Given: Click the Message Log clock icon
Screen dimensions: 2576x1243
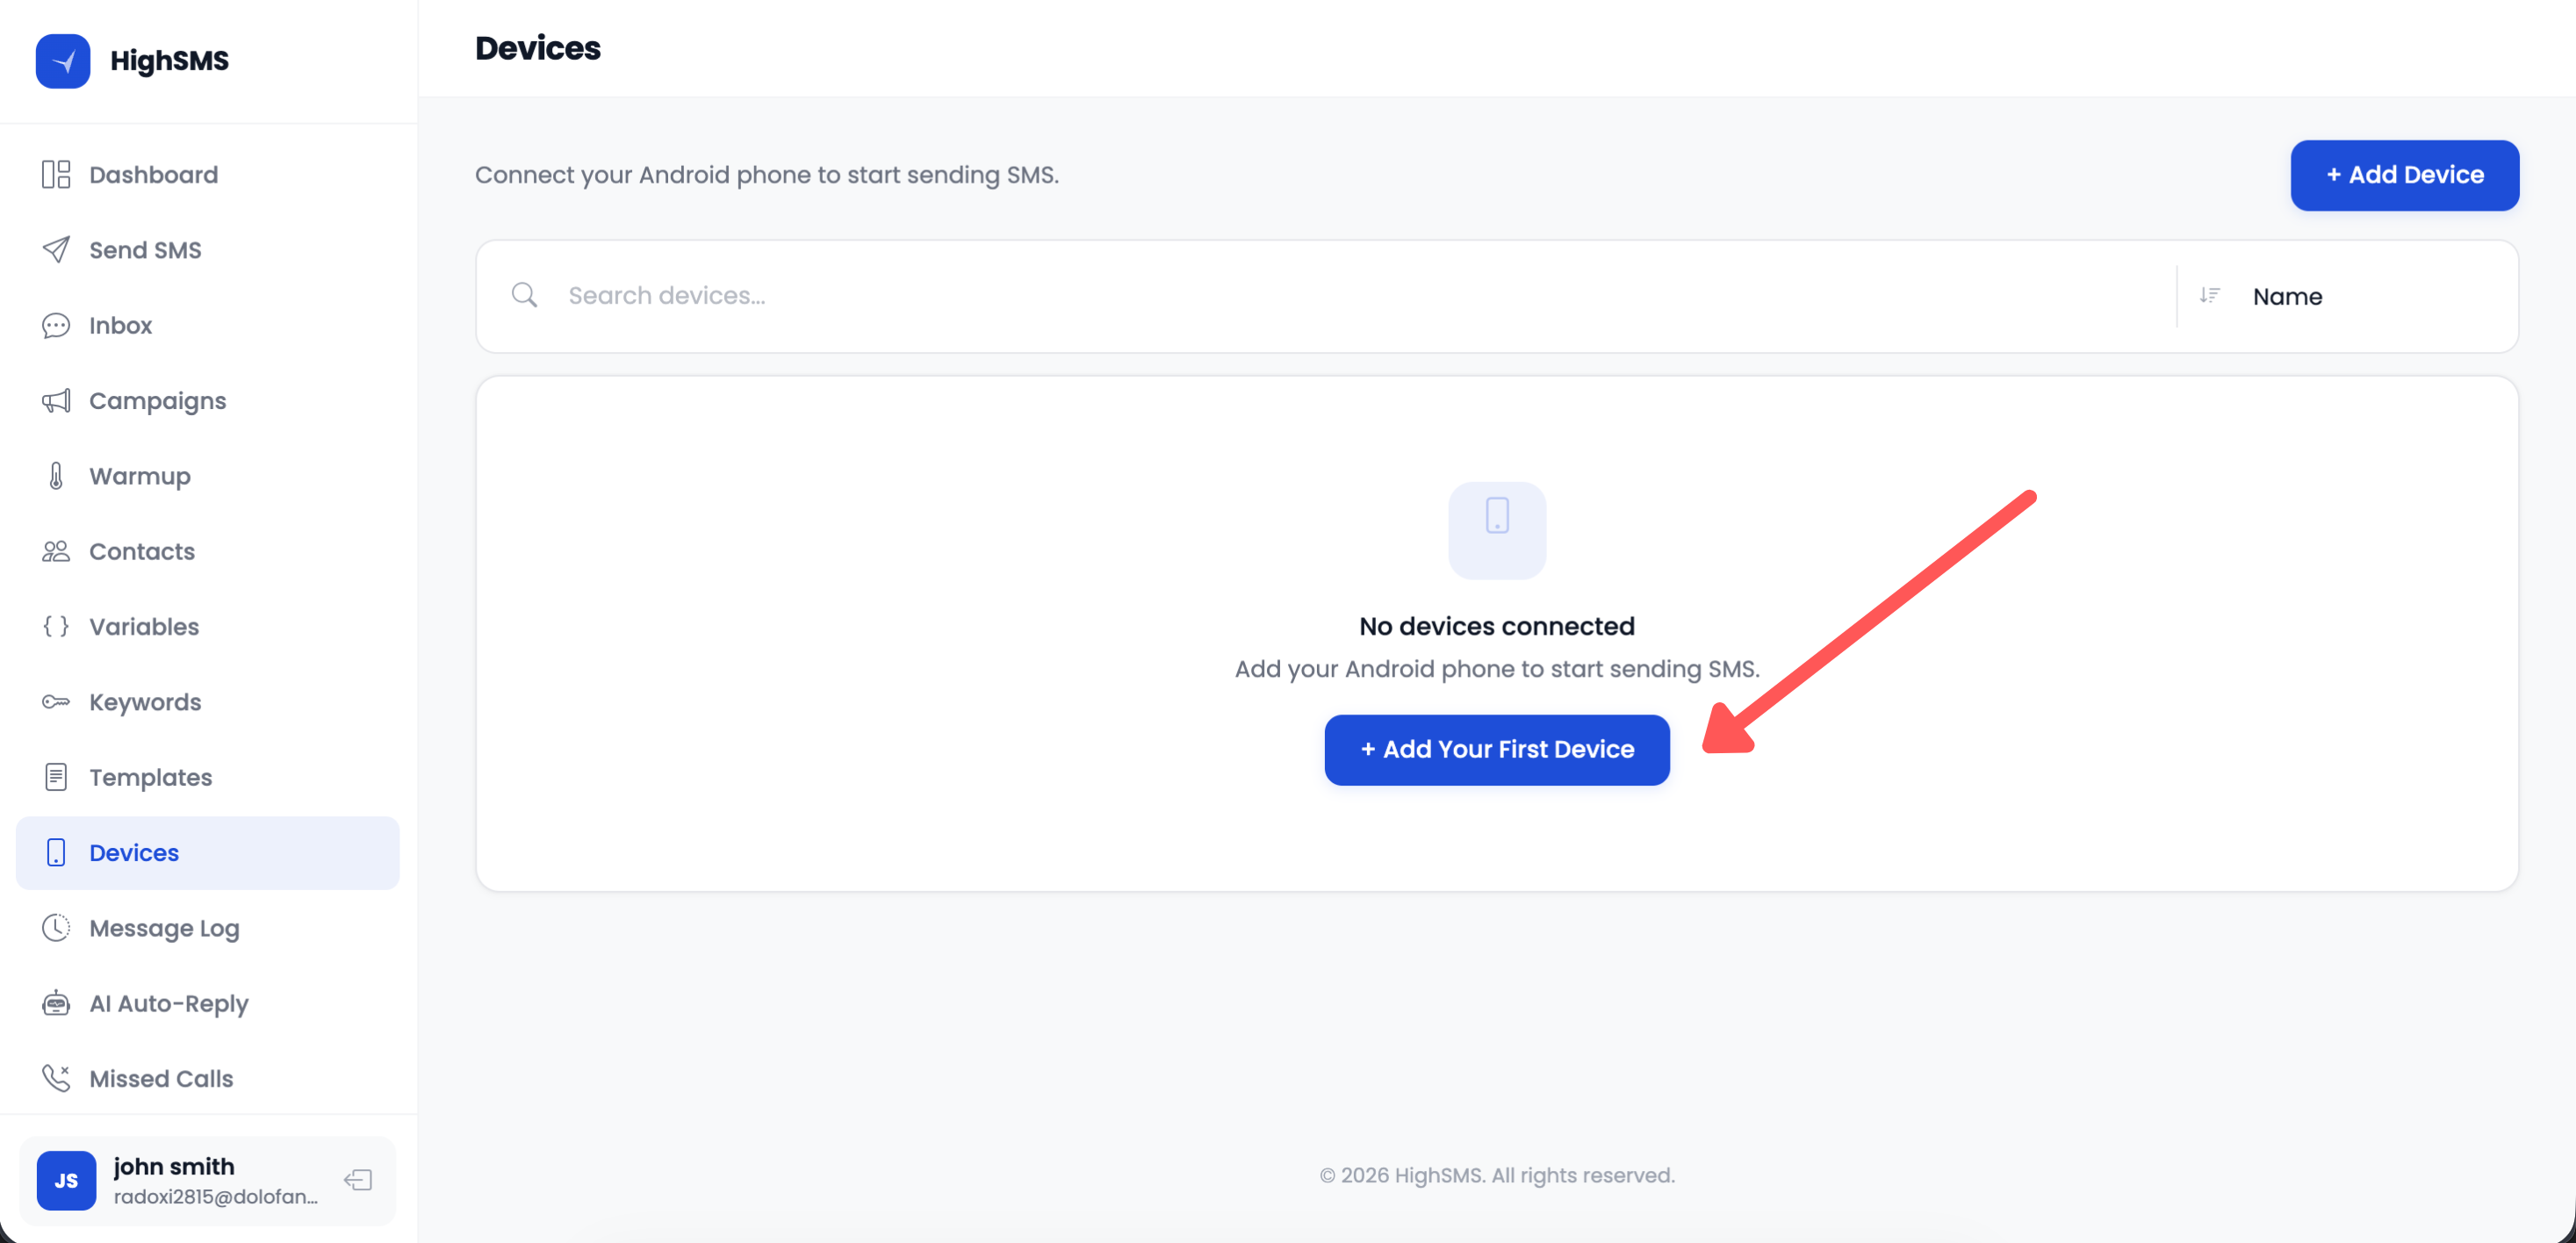Looking at the screenshot, I should 56,927.
